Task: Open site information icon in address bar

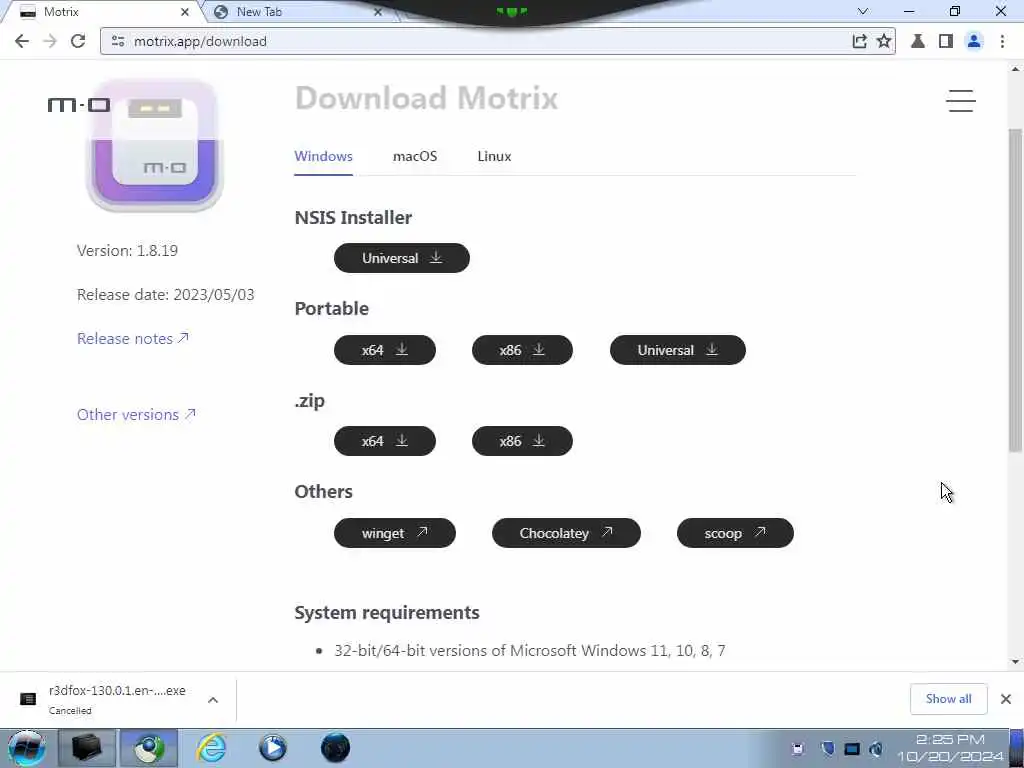Action: (x=118, y=41)
